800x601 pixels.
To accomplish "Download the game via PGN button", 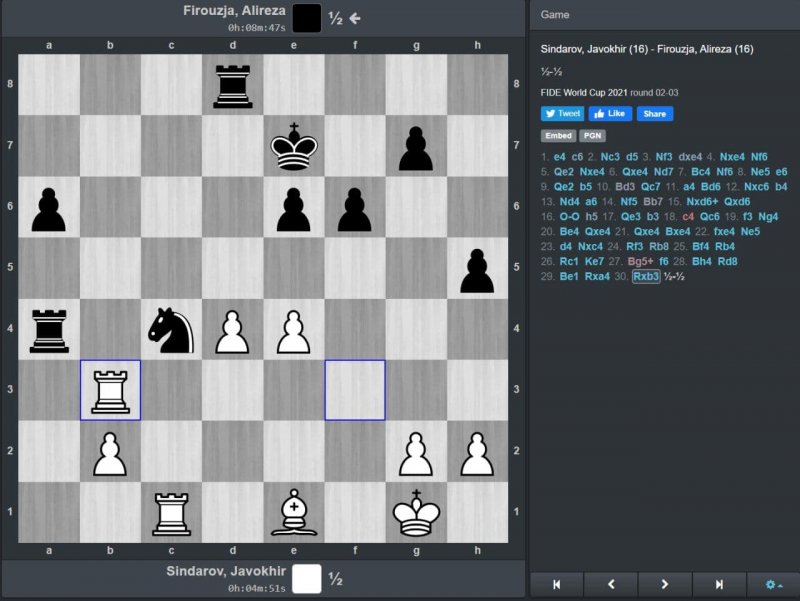I will [592, 136].
